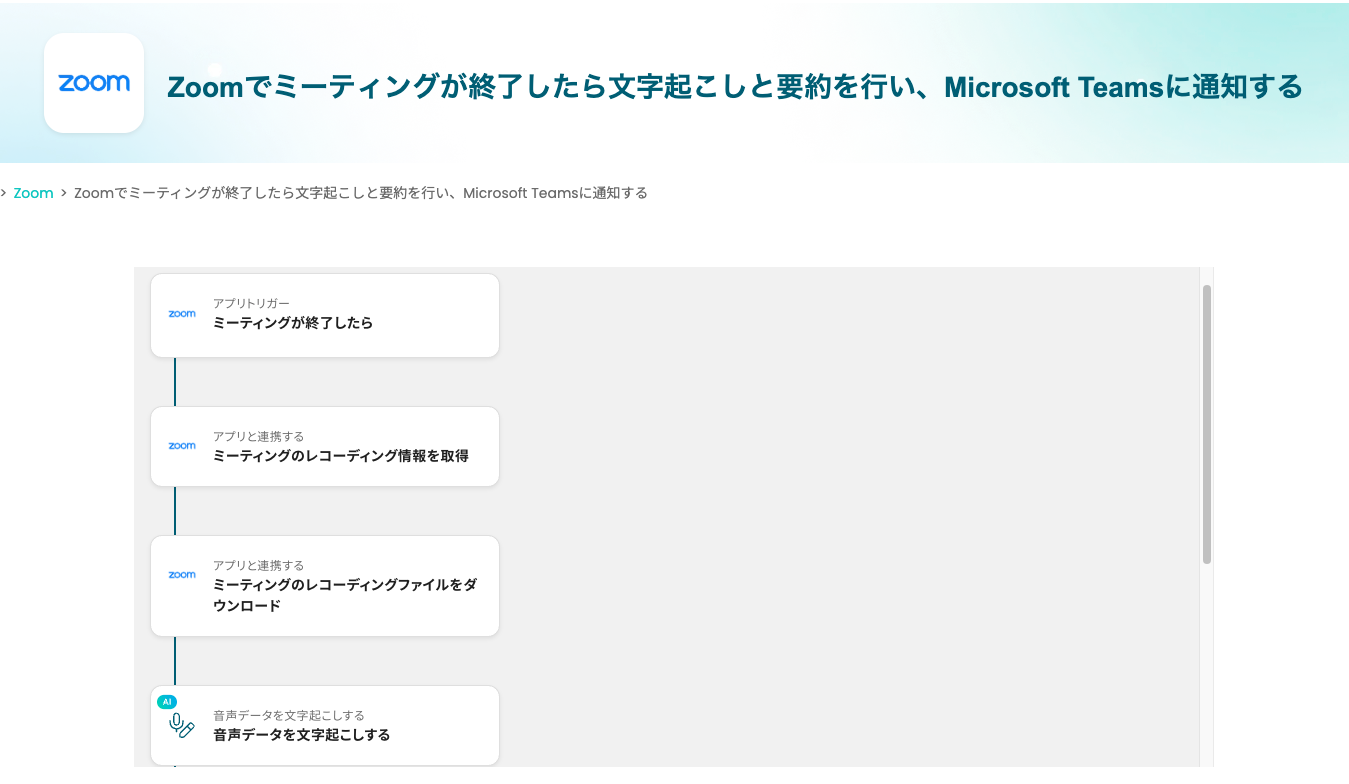Select the ミーティングが終了したら step title

click(x=293, y=323)
